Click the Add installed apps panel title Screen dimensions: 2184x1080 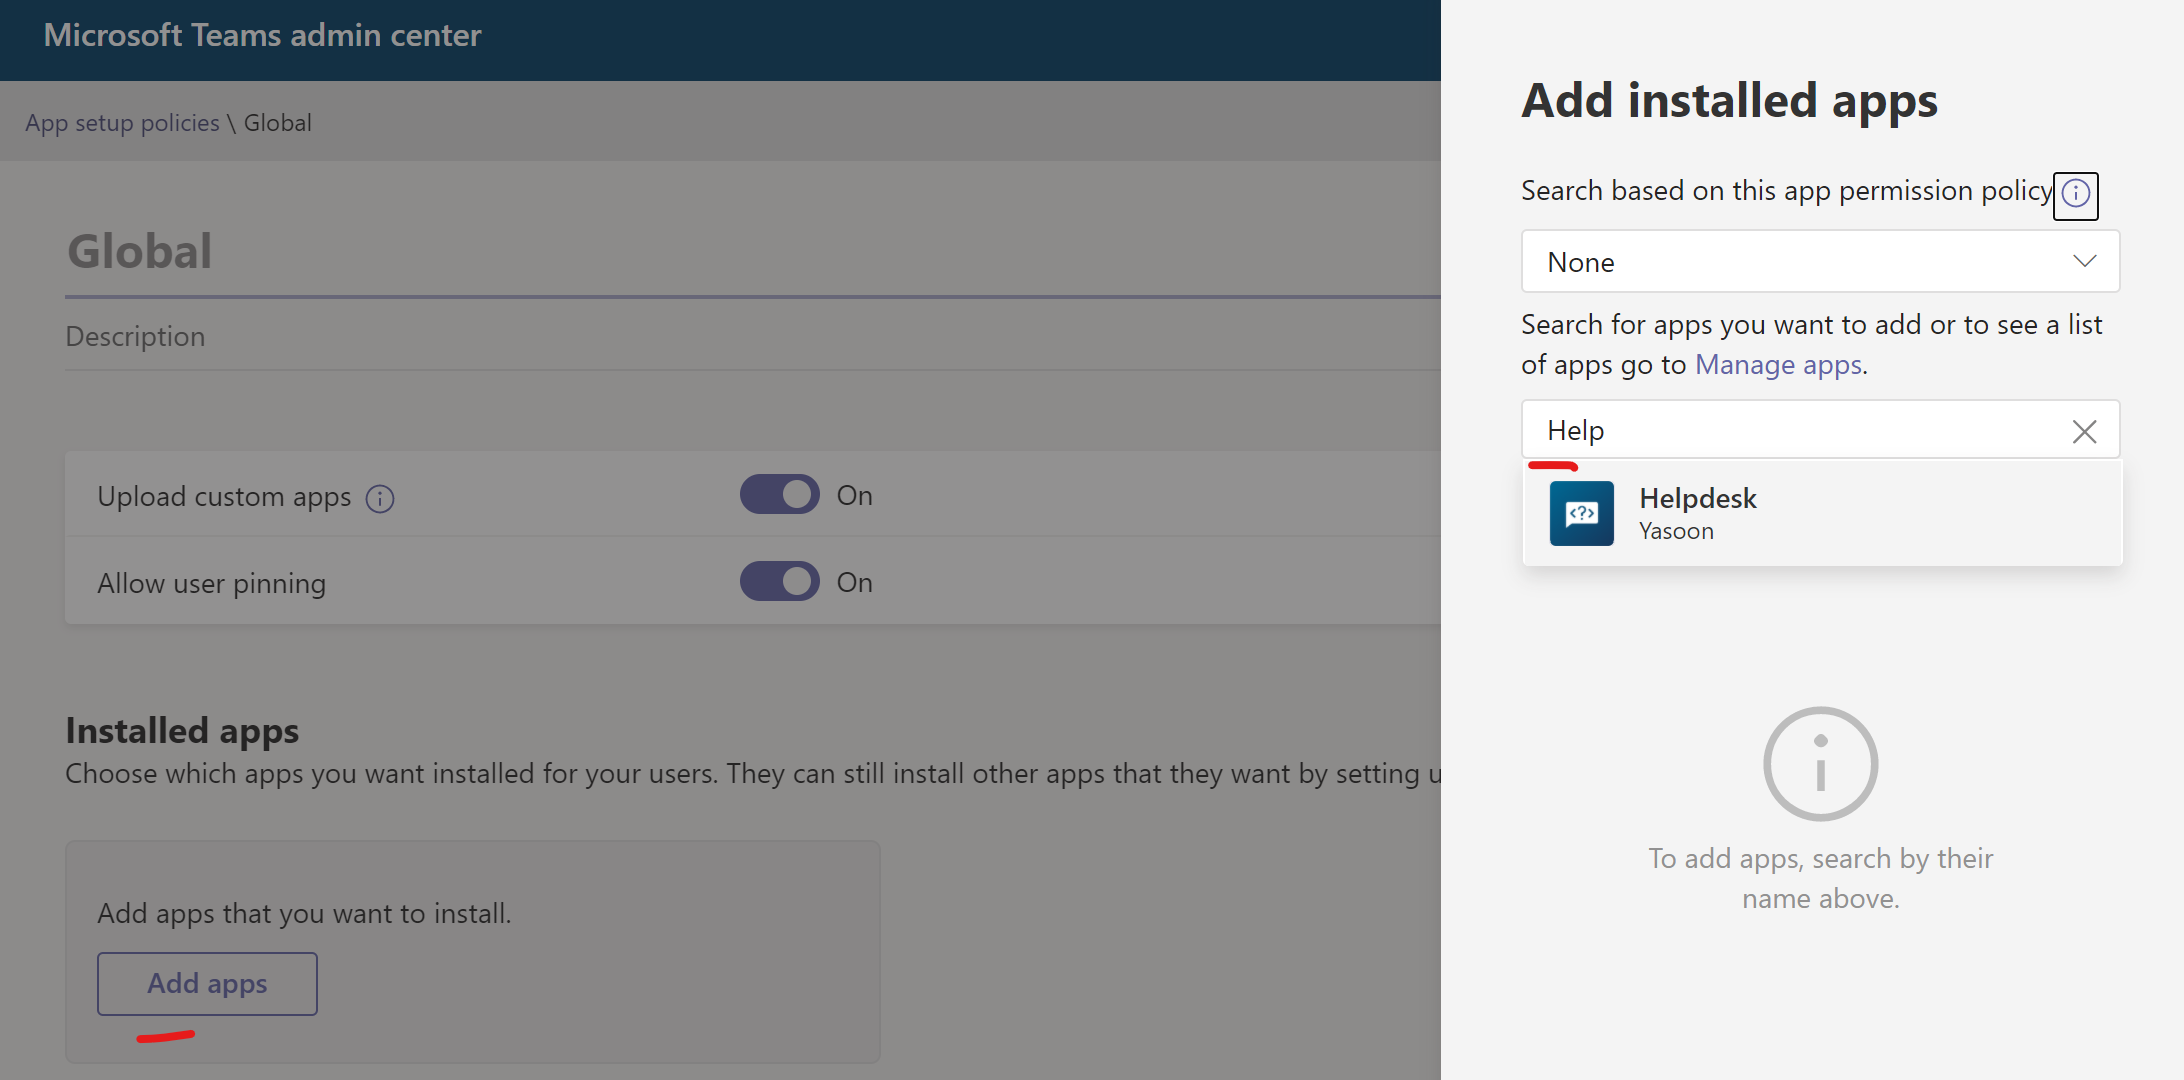[1729, 101]
